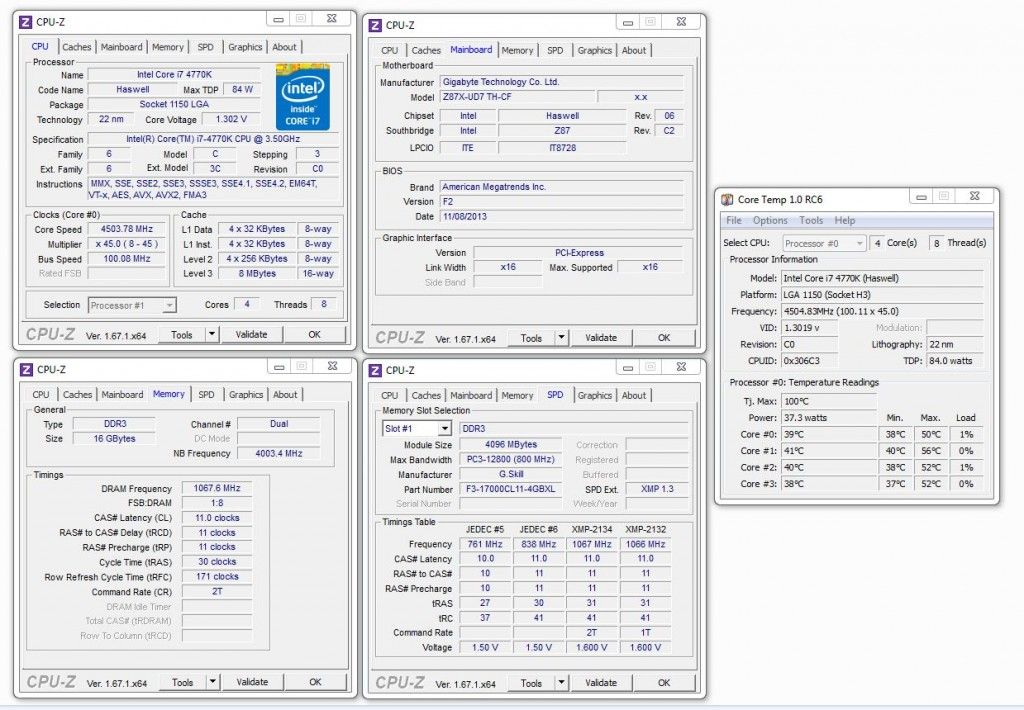Click the CPU-Z title icon in the Memory Slot Selection window
The width and height of the screenshot is (1024, 710).
click(375, 370)
